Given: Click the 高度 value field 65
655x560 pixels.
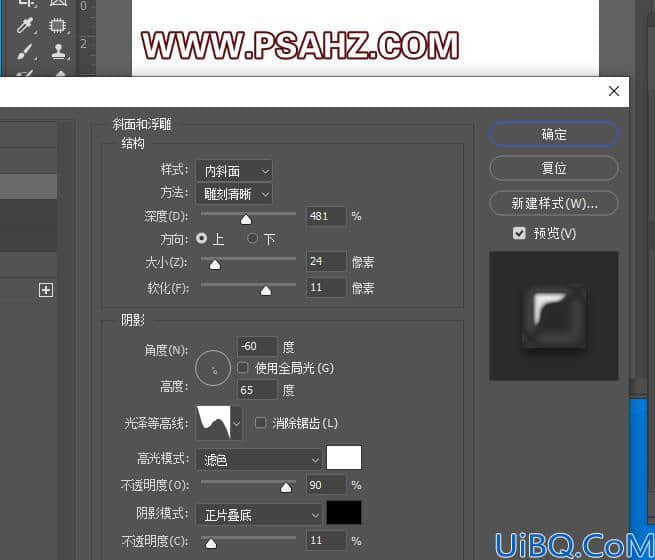Looking at the screenshot, I should pyautogui.click(x=257, y=390).
